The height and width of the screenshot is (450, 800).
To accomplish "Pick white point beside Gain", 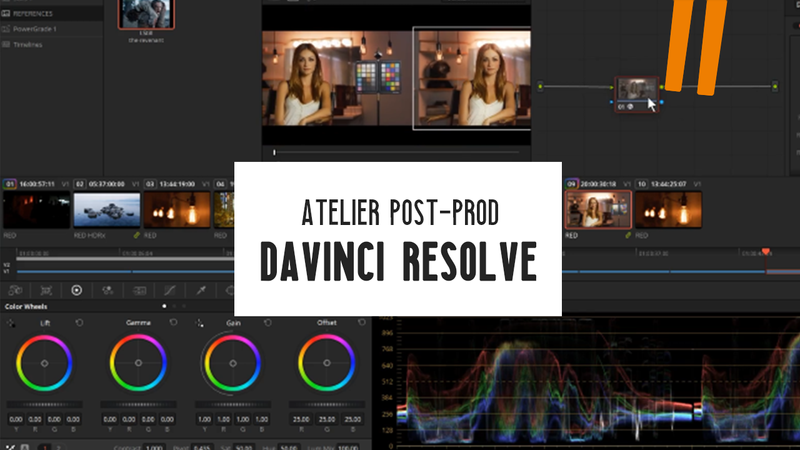I will [199, 323].
